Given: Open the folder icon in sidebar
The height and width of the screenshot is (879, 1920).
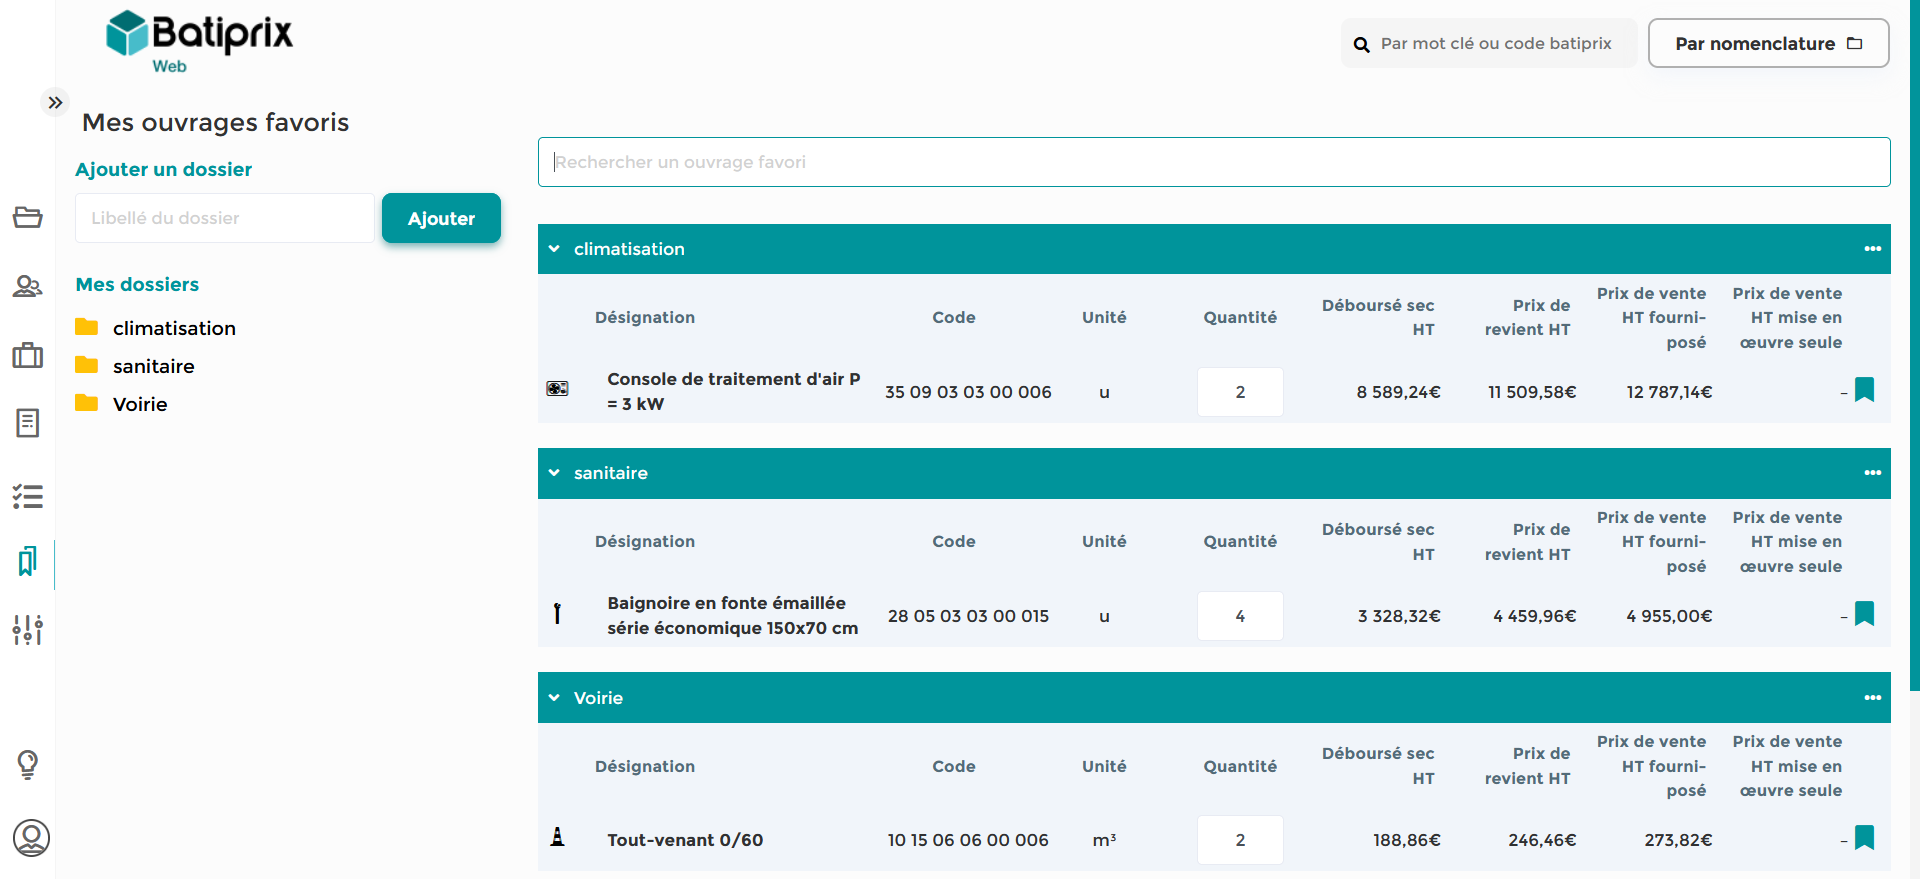Looking at the screenshot, I should 28,217.
